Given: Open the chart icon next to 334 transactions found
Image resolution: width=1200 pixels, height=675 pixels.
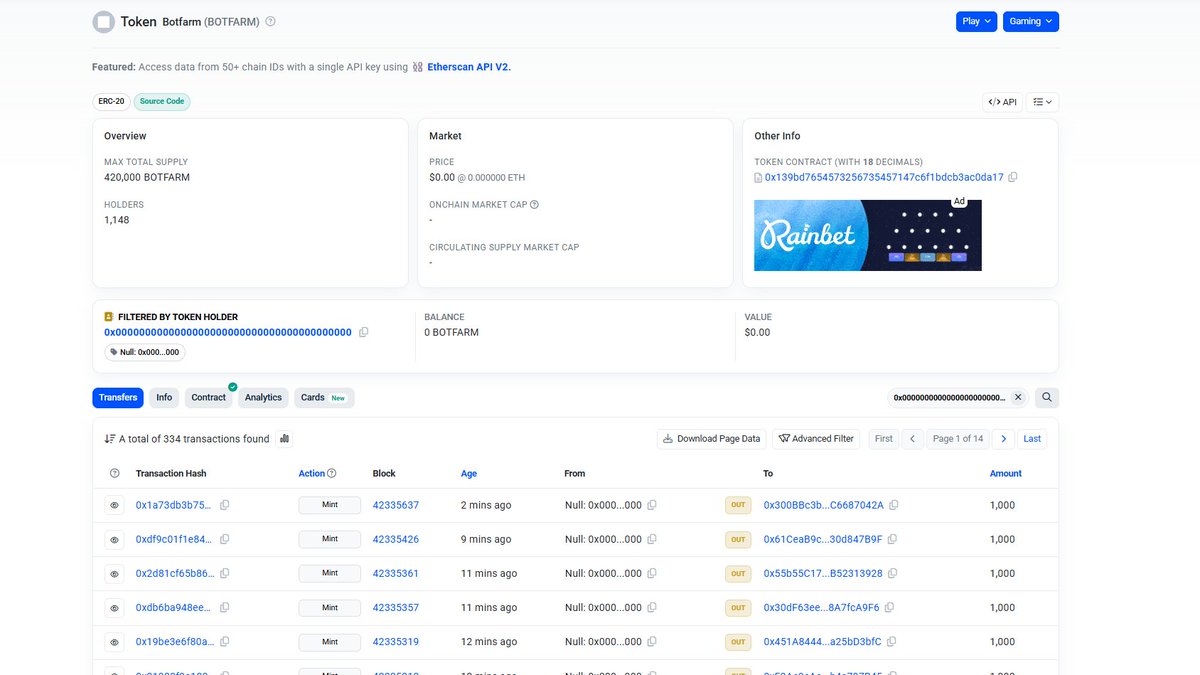Looking at the screenshot, I should tap(284, 438).
